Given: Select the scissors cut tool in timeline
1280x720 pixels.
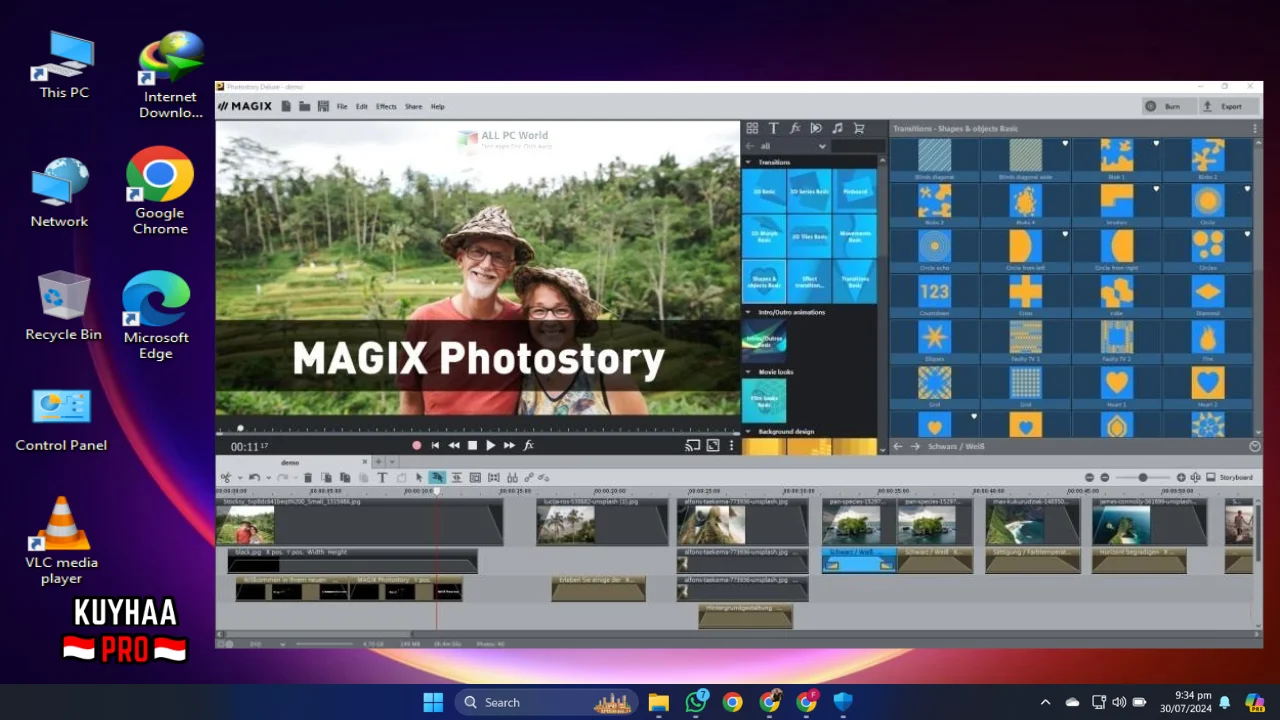Looking at the screenshot, I should [227, 478].
